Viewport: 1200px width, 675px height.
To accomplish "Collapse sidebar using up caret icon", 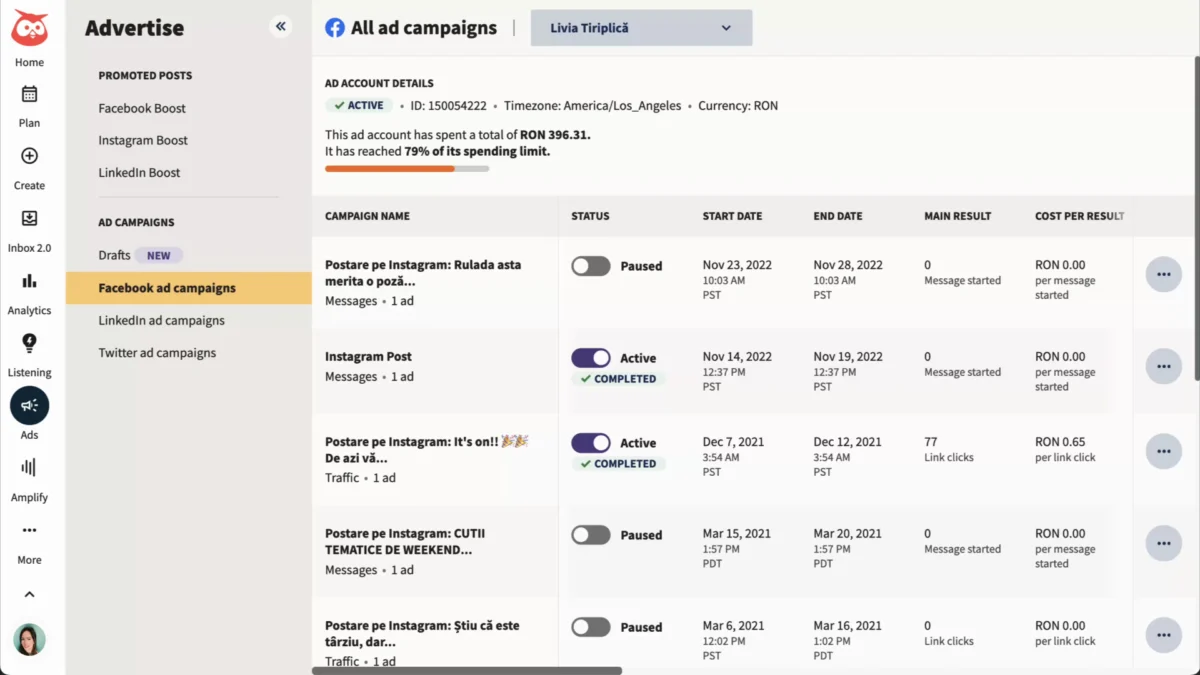I will (30, 594).
